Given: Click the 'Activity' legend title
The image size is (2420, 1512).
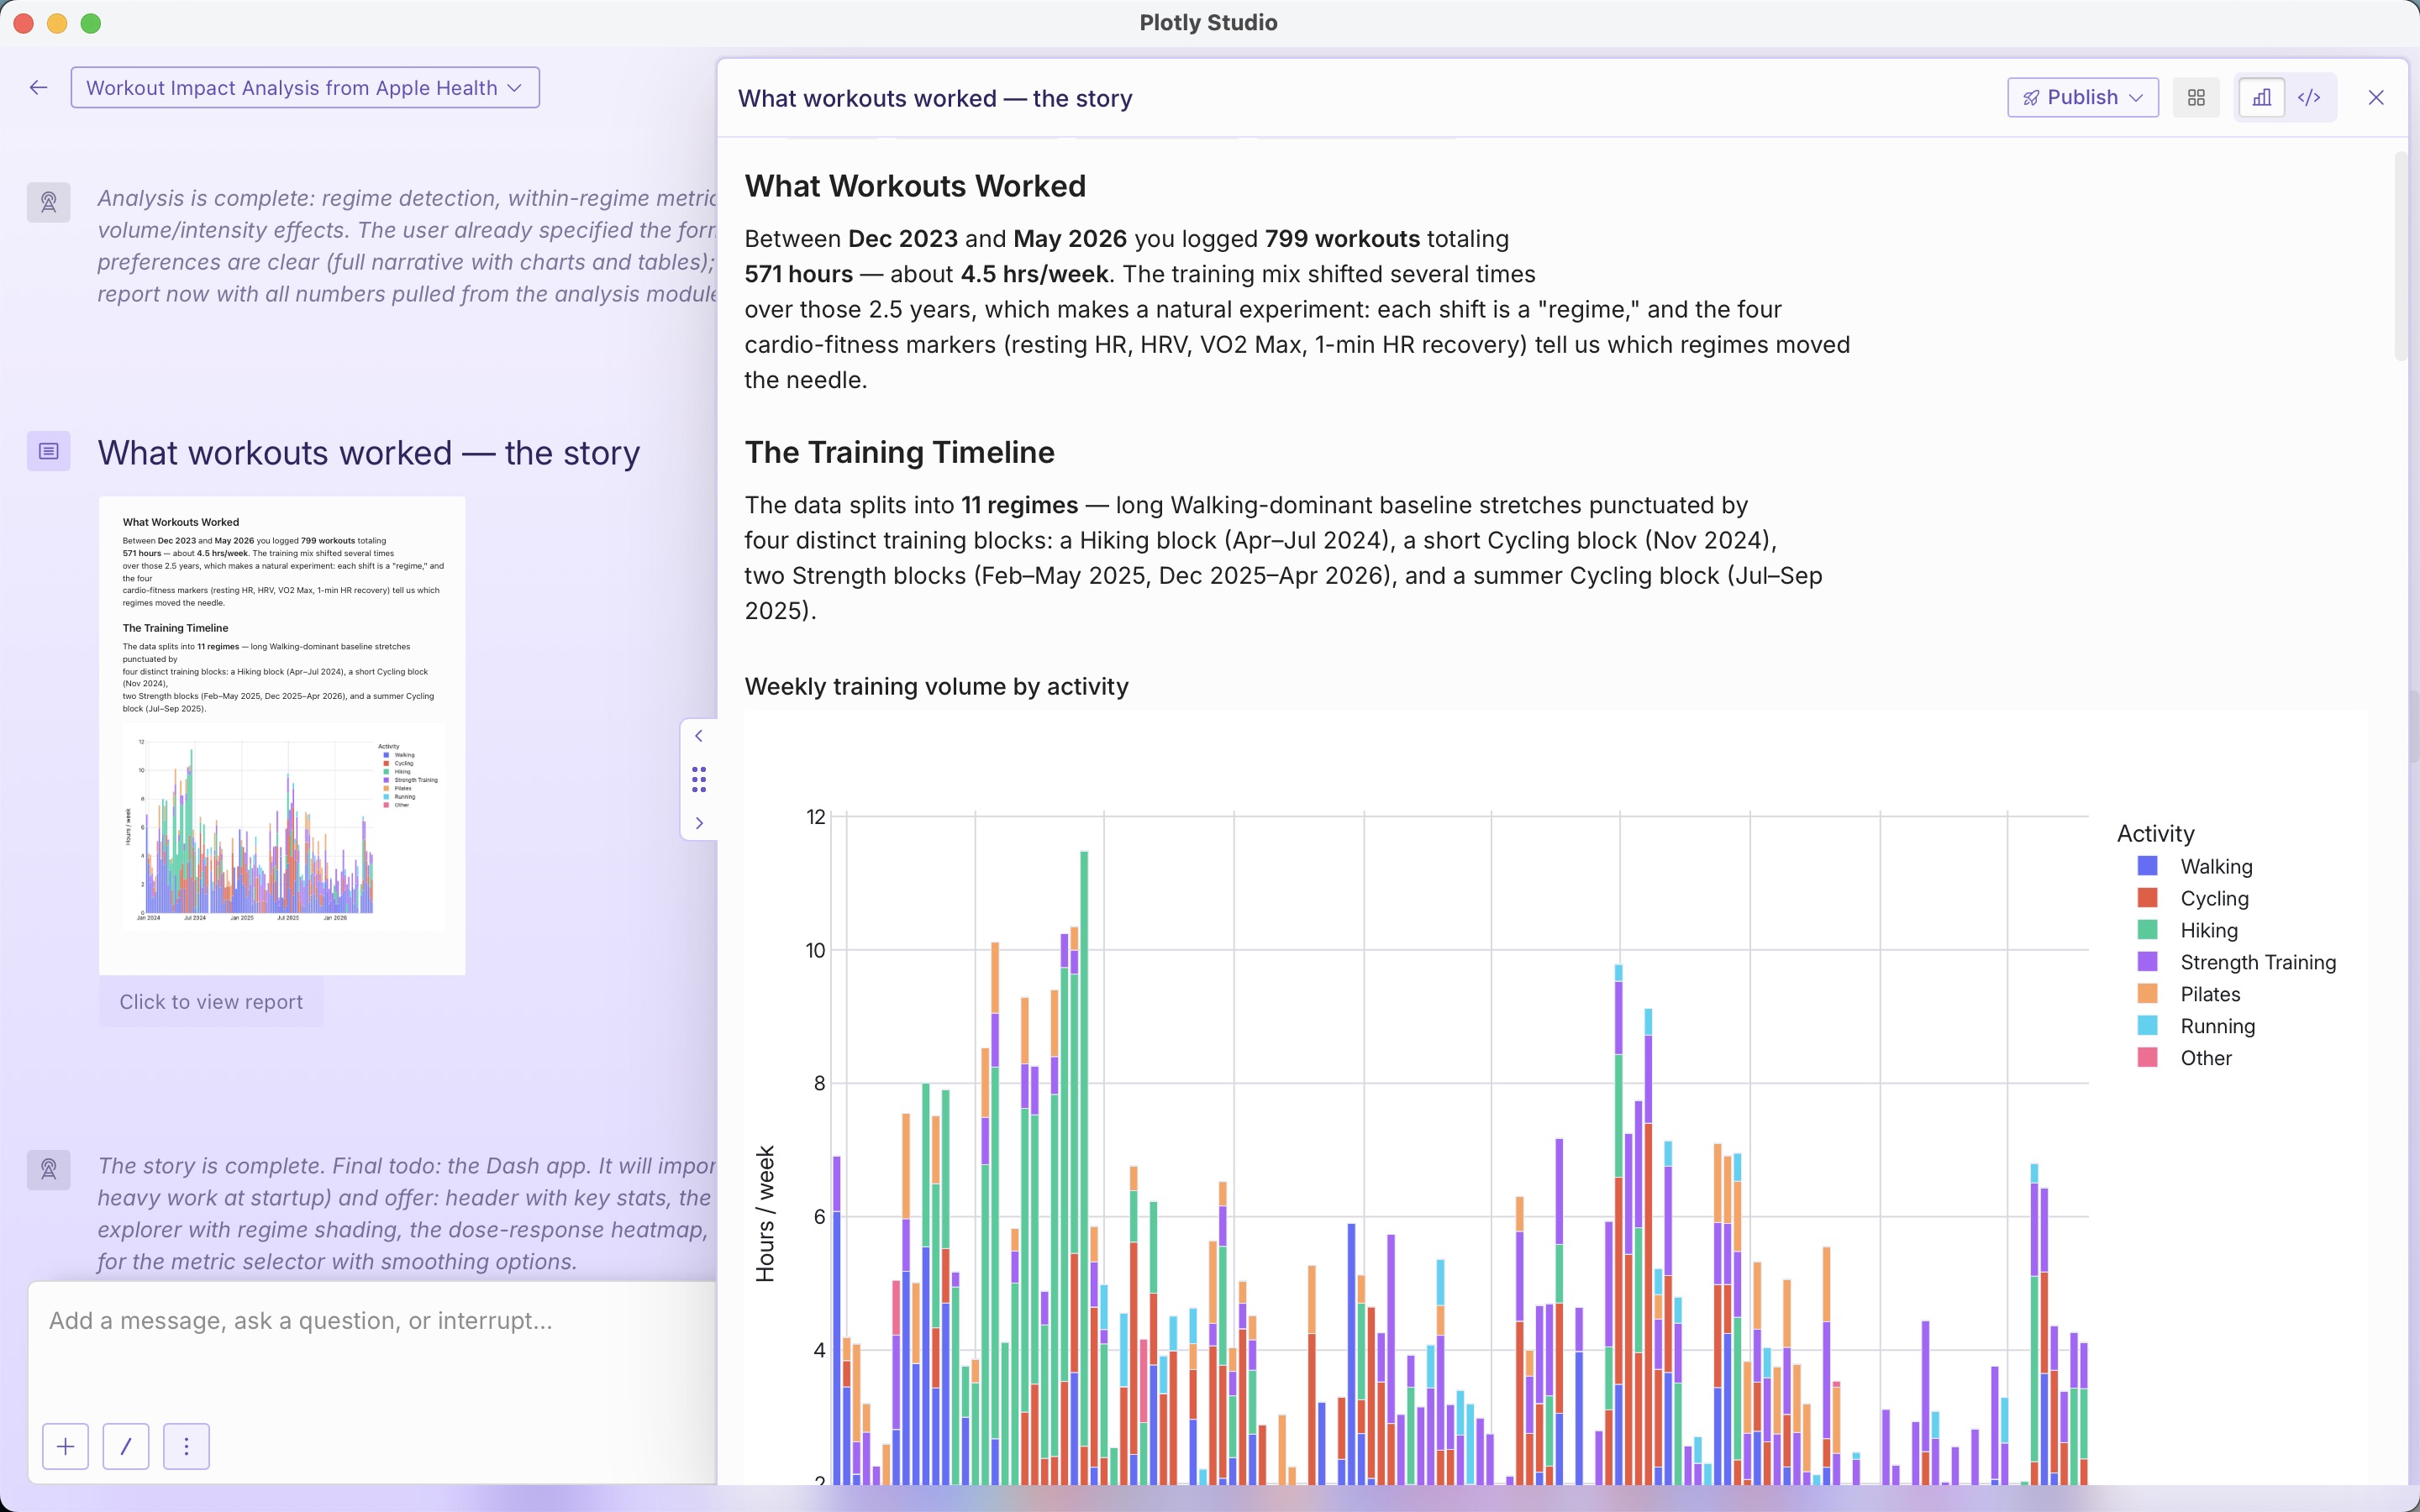Looking at the screenshot, I should (2155, 834).
